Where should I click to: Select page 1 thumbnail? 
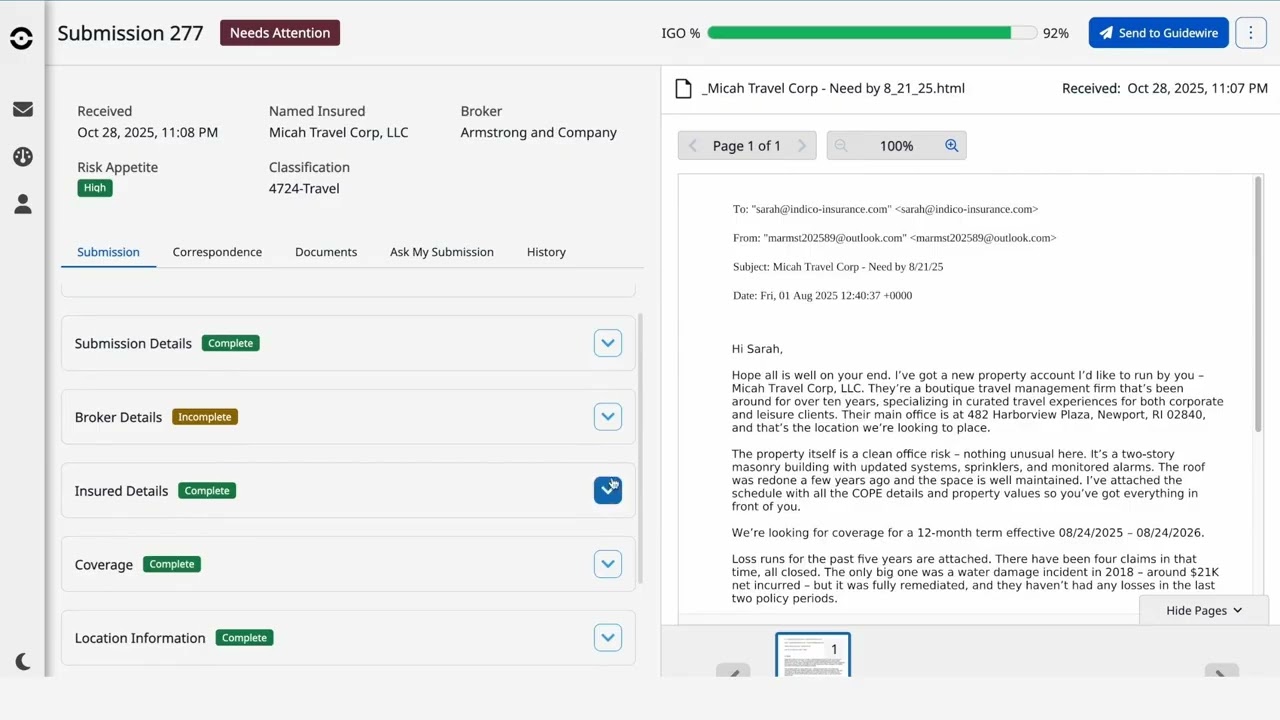(x=813, y=655)
